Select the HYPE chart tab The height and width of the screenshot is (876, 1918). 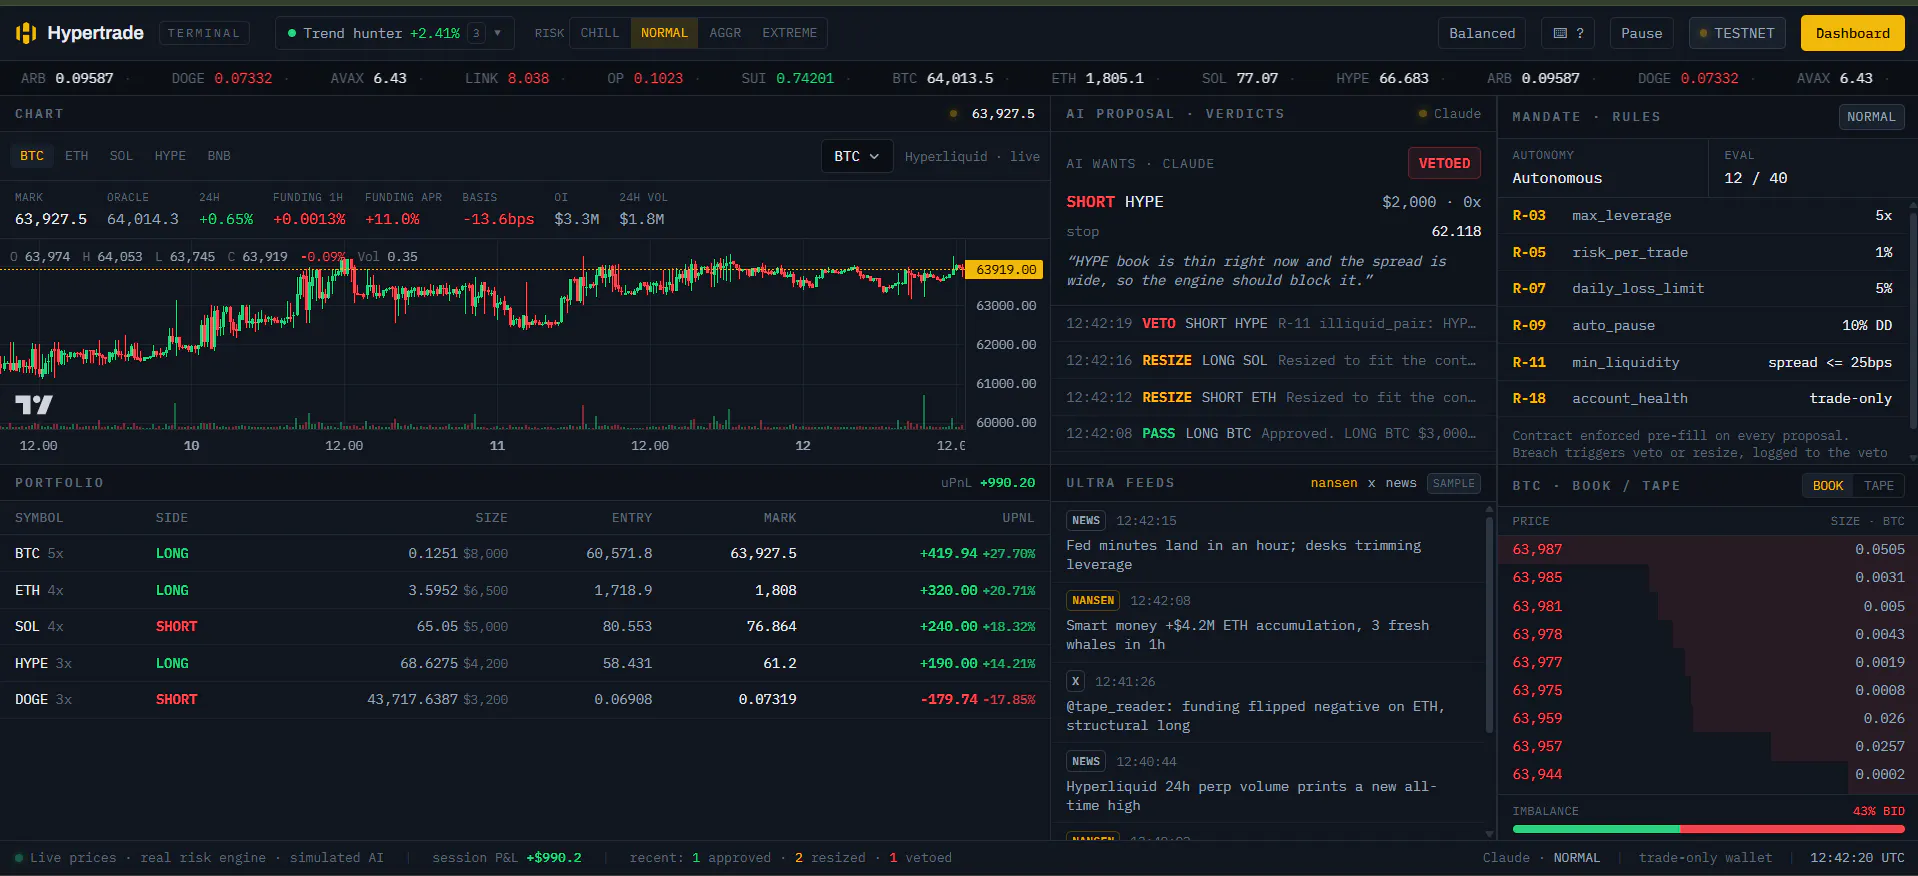coord(170,156)
